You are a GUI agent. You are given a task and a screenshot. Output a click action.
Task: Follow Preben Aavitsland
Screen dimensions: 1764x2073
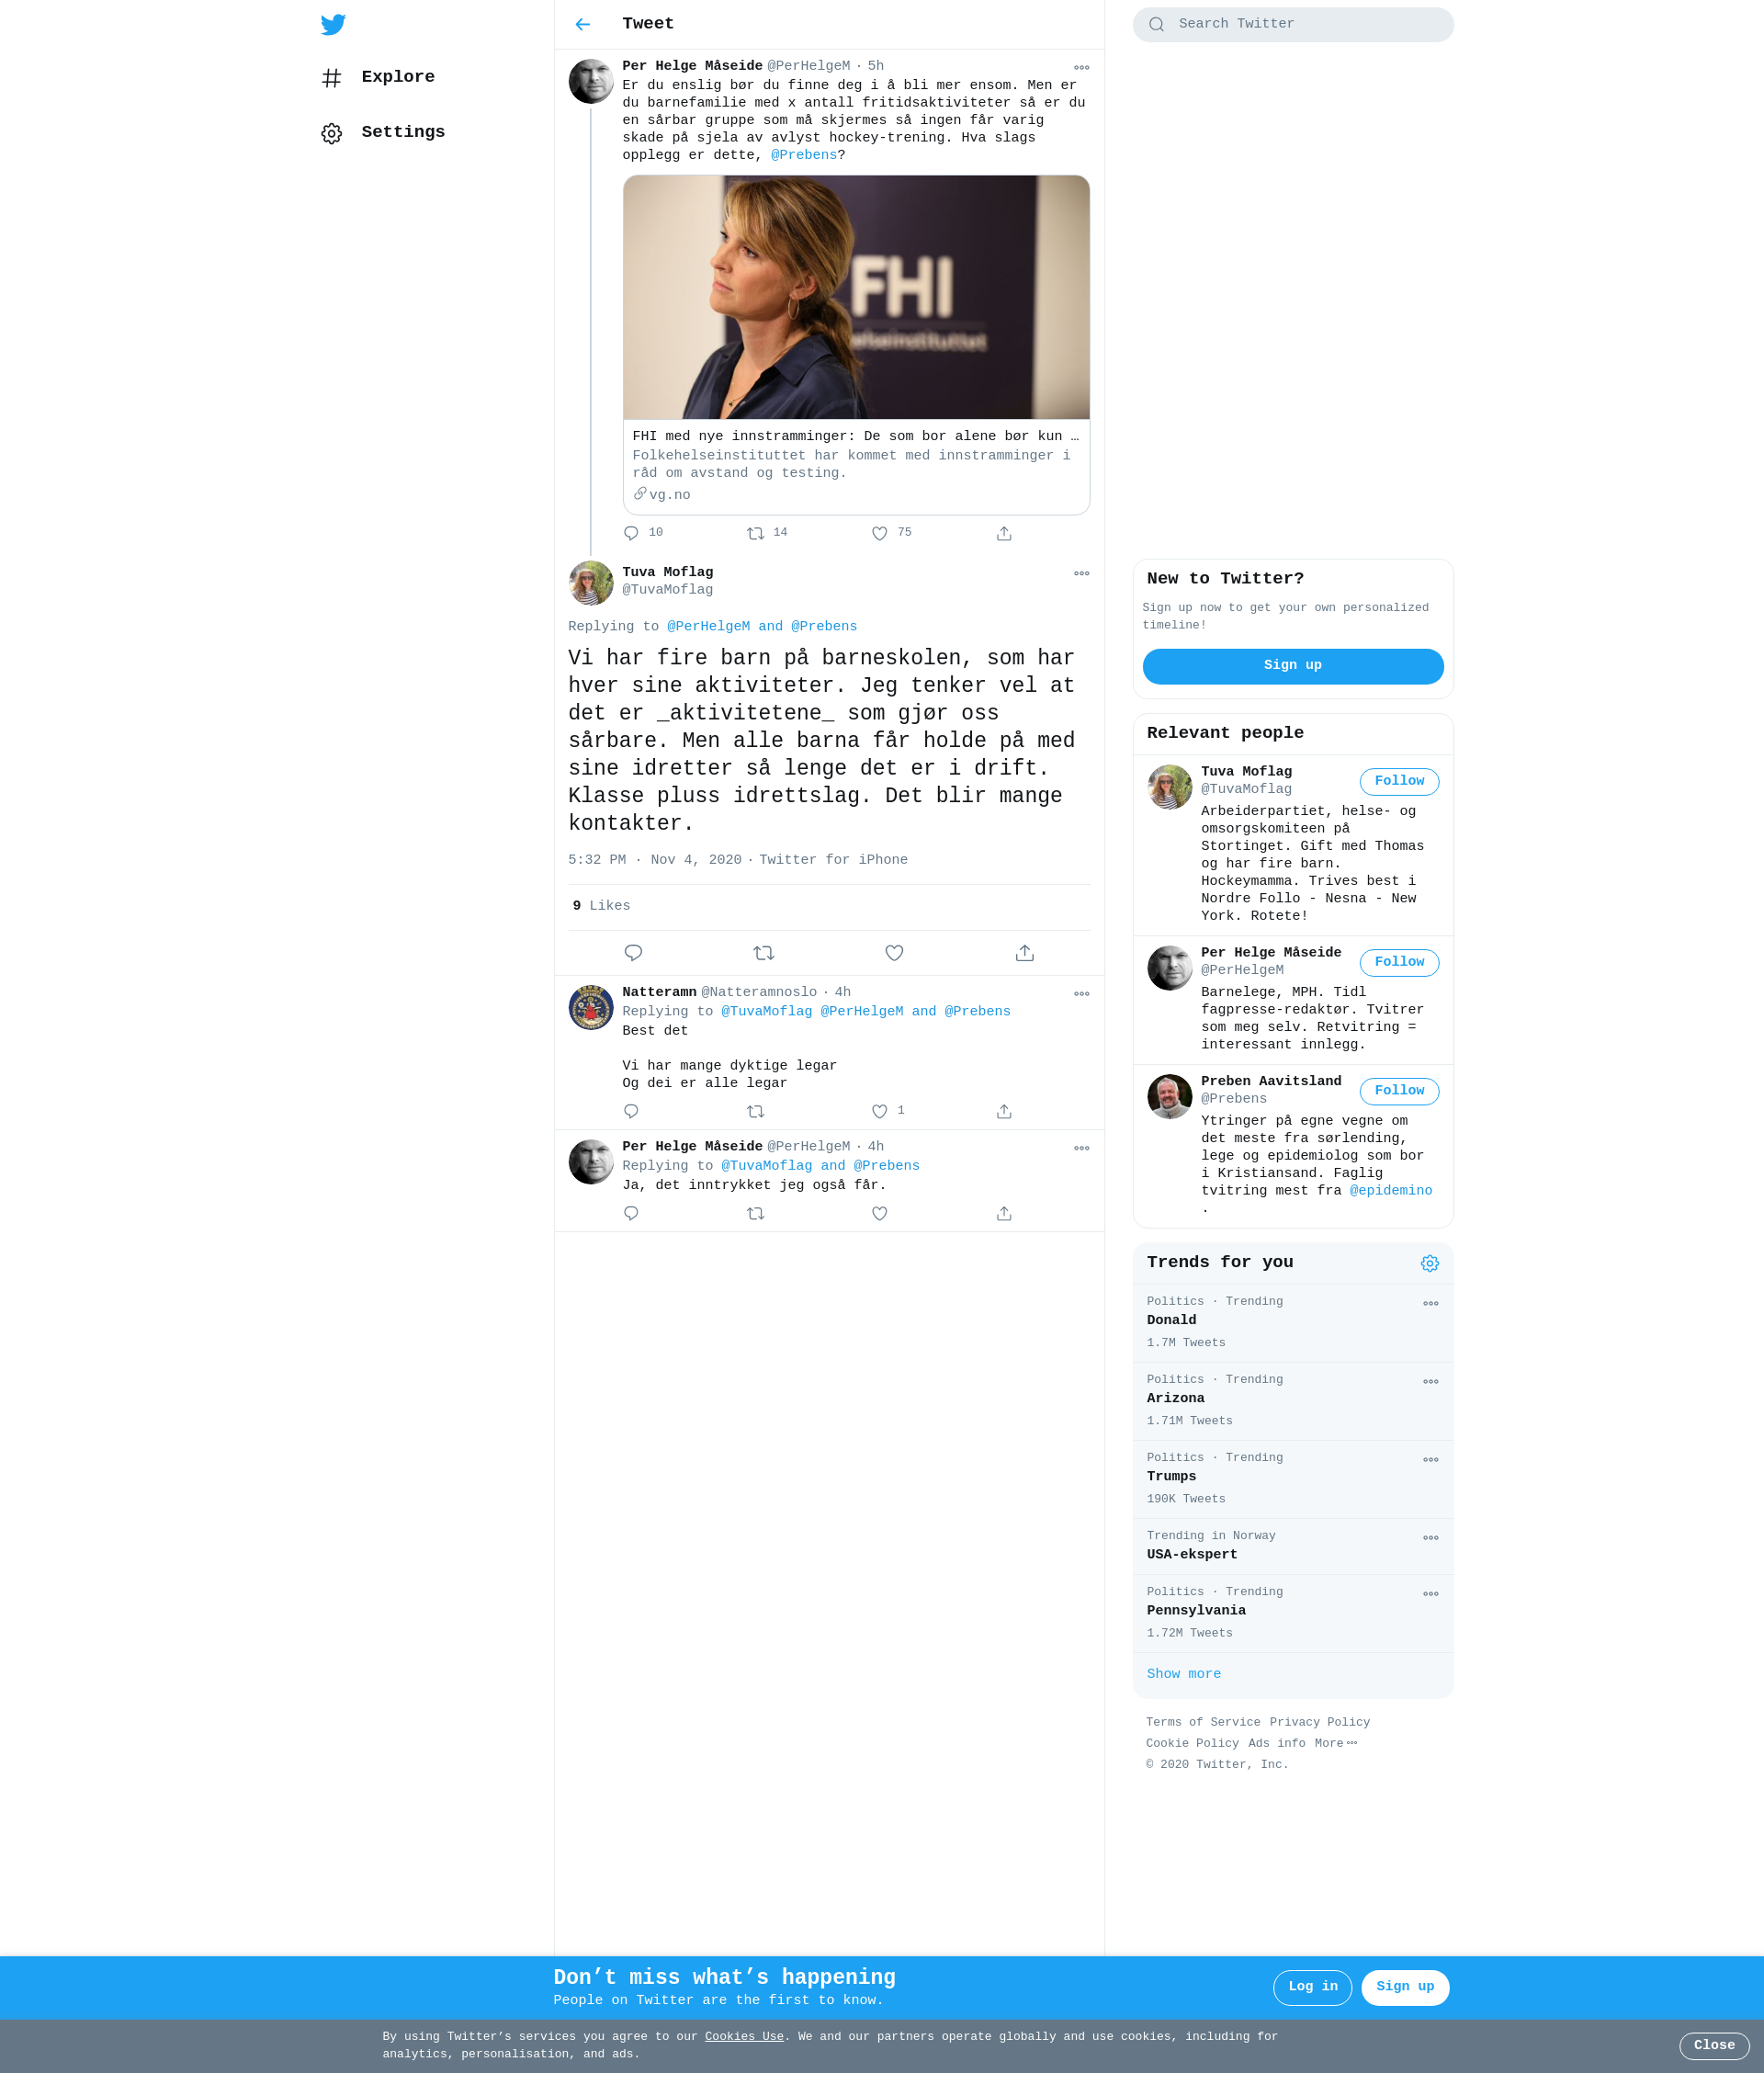coord(1399,1091)
